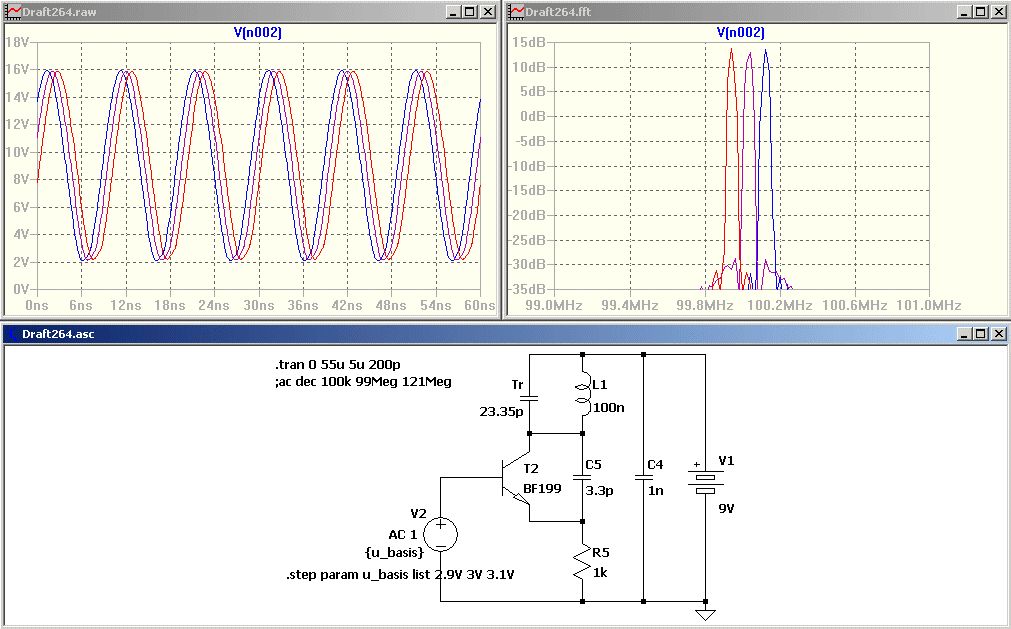Image resolution: width=1011 pixels, height=629 pixels.
Task: Select the V2 voltage source circle
Action: [440, 534]
